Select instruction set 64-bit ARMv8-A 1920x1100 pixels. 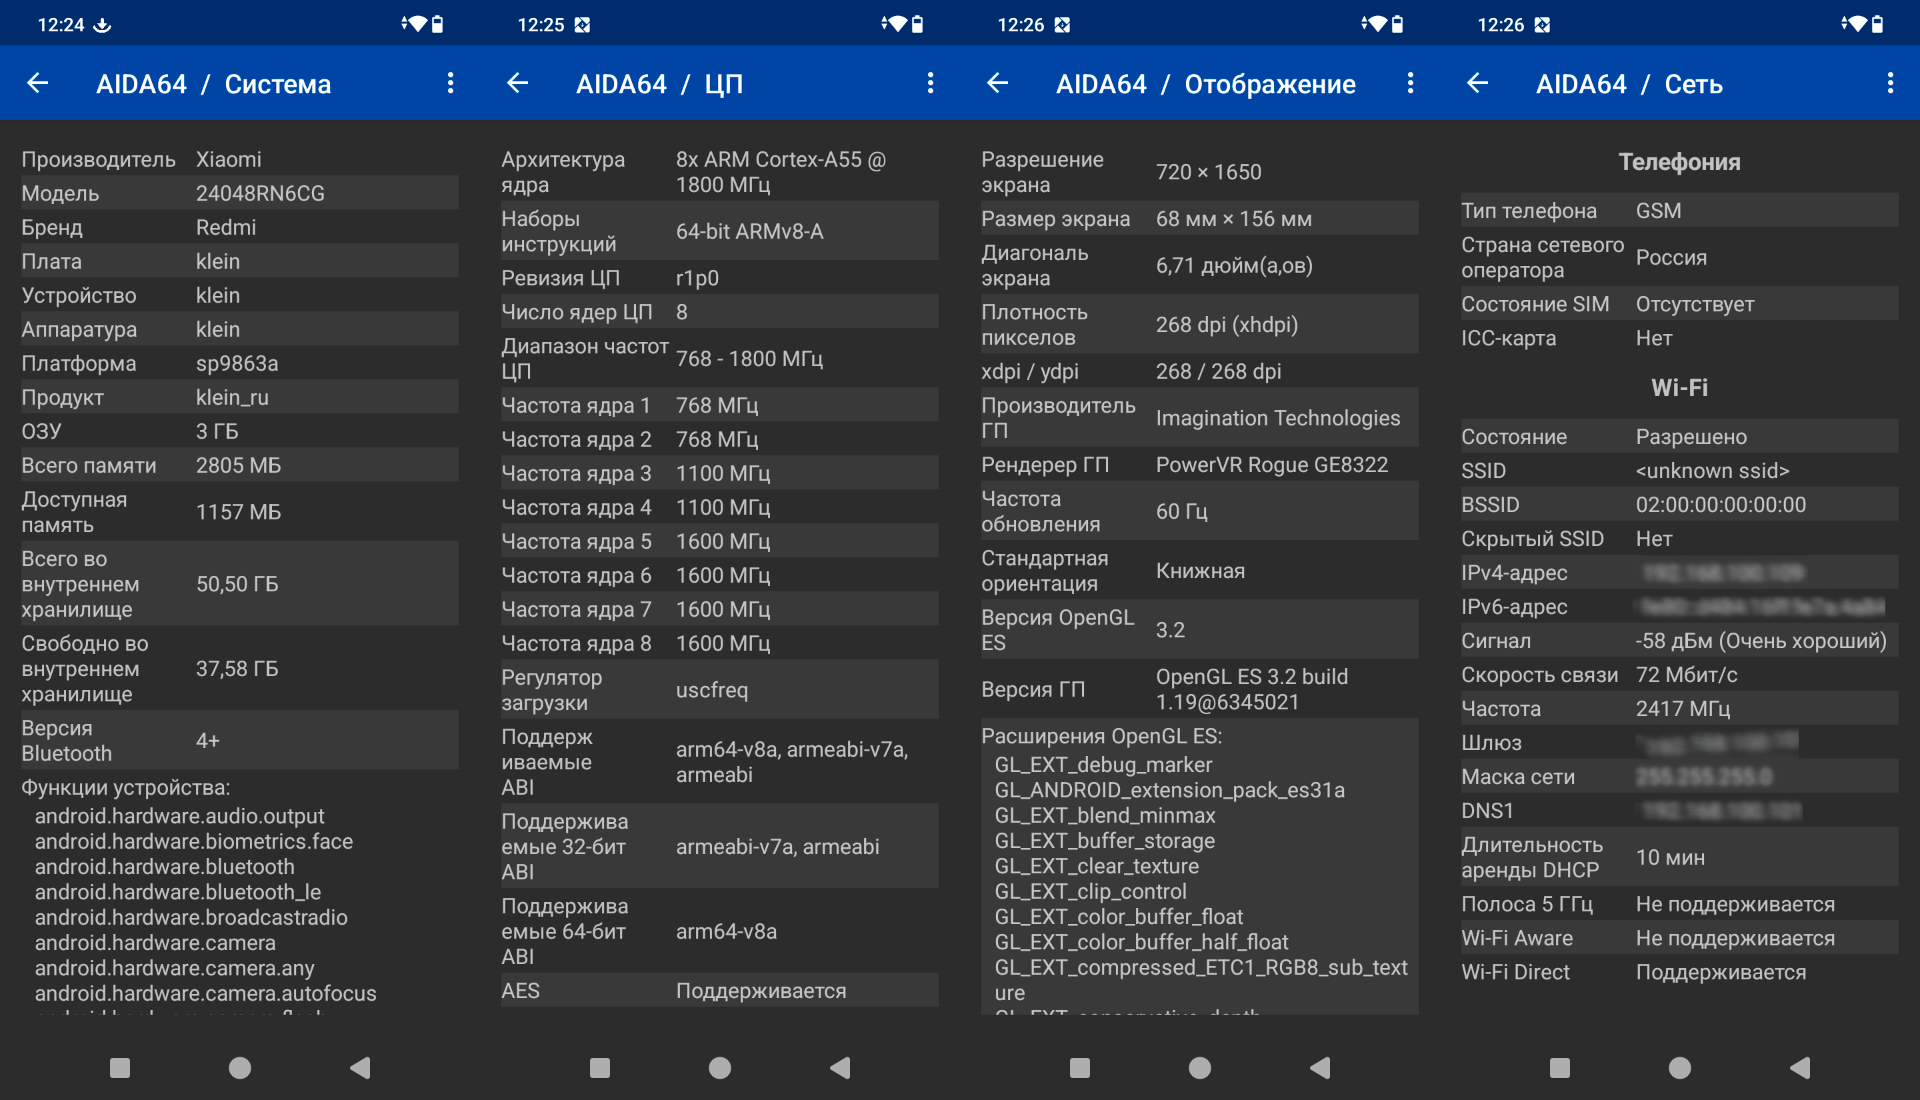coord(750,231)
